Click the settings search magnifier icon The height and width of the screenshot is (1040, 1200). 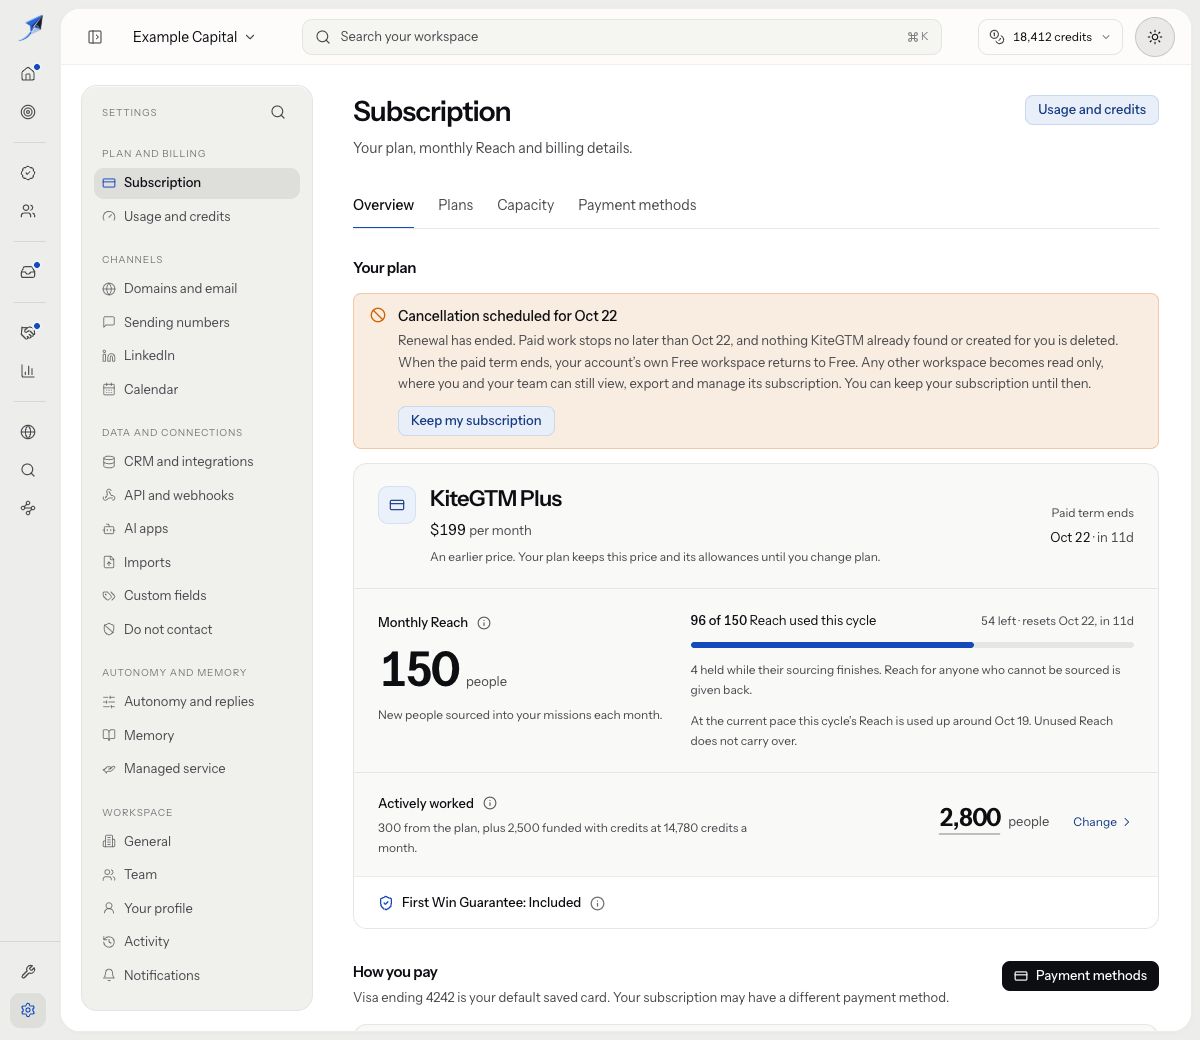click(278, 112)
